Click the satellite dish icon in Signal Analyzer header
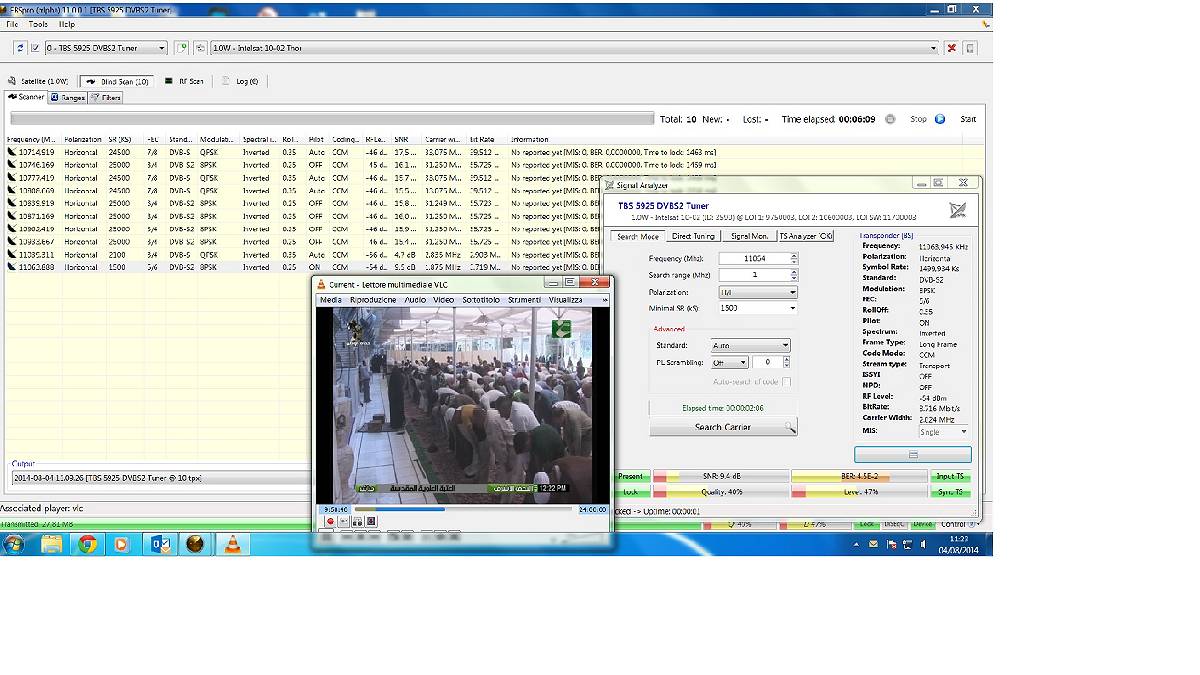 [957, 210]
